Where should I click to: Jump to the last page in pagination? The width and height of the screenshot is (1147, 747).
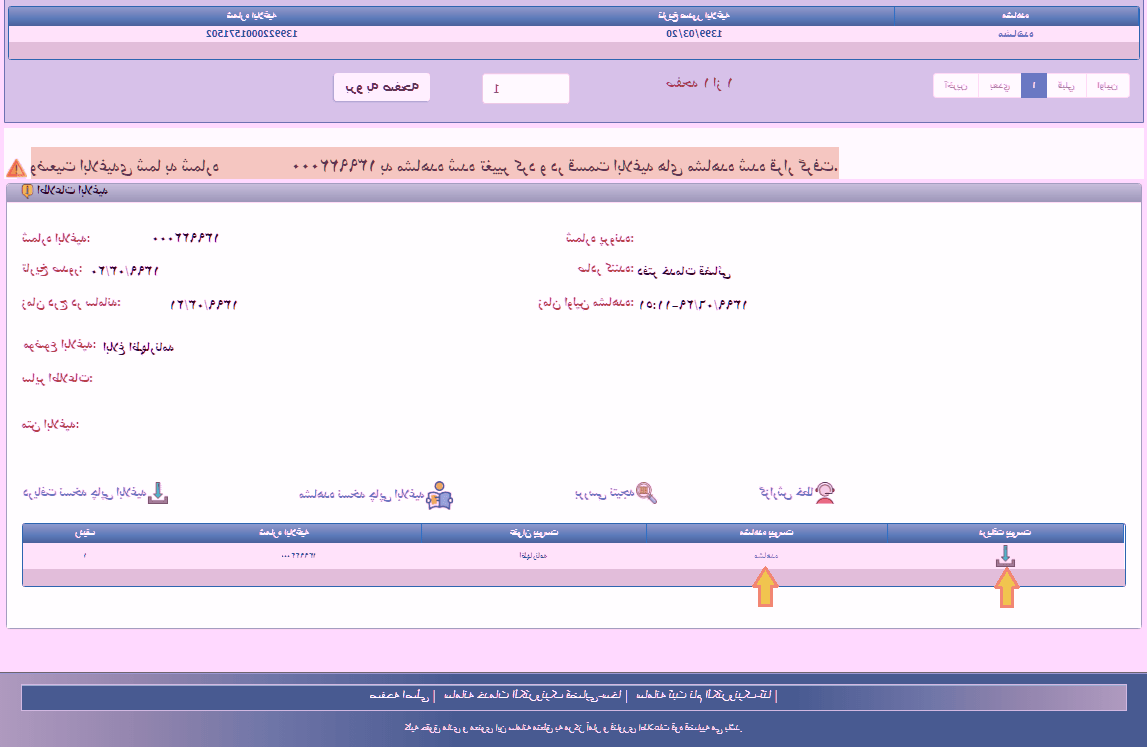[x=955, y=86]
